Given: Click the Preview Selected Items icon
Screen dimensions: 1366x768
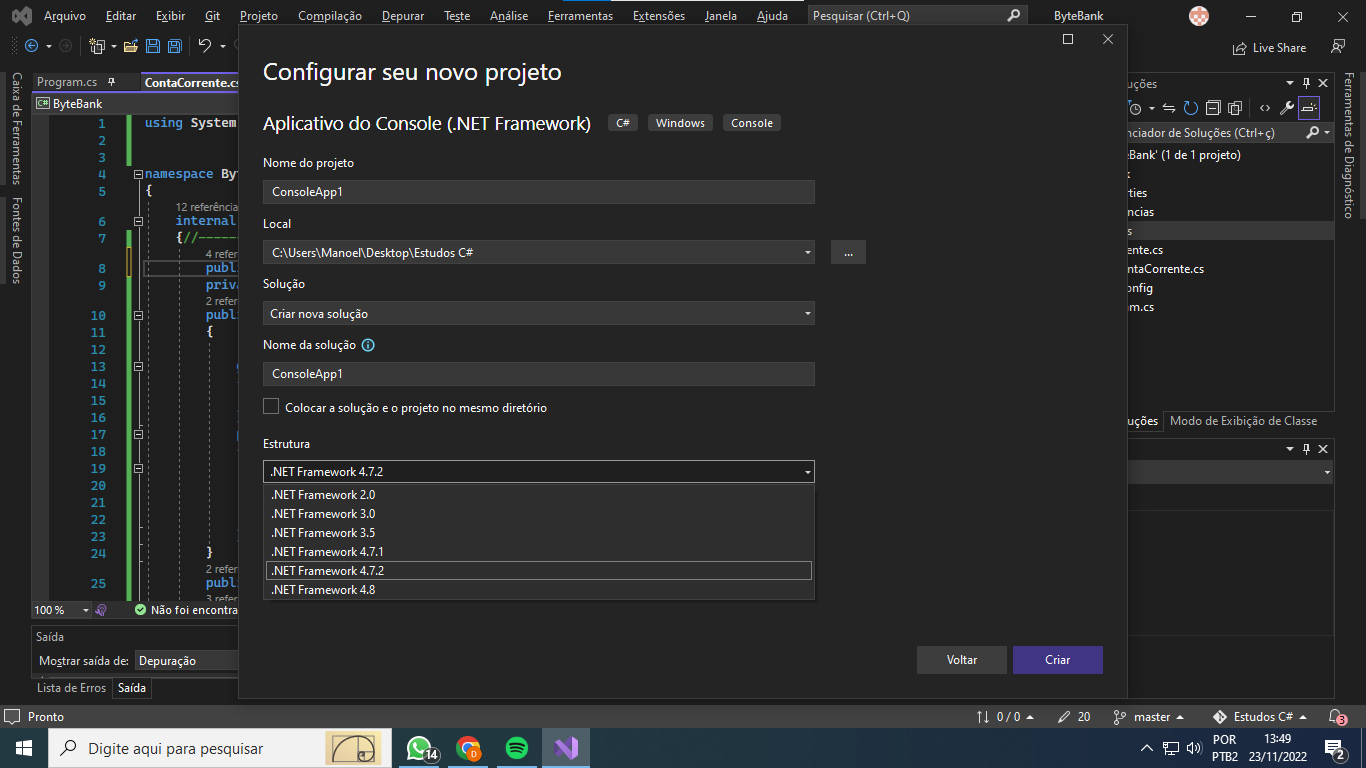Looking at the screenshot, I should tap(1309, 107).
